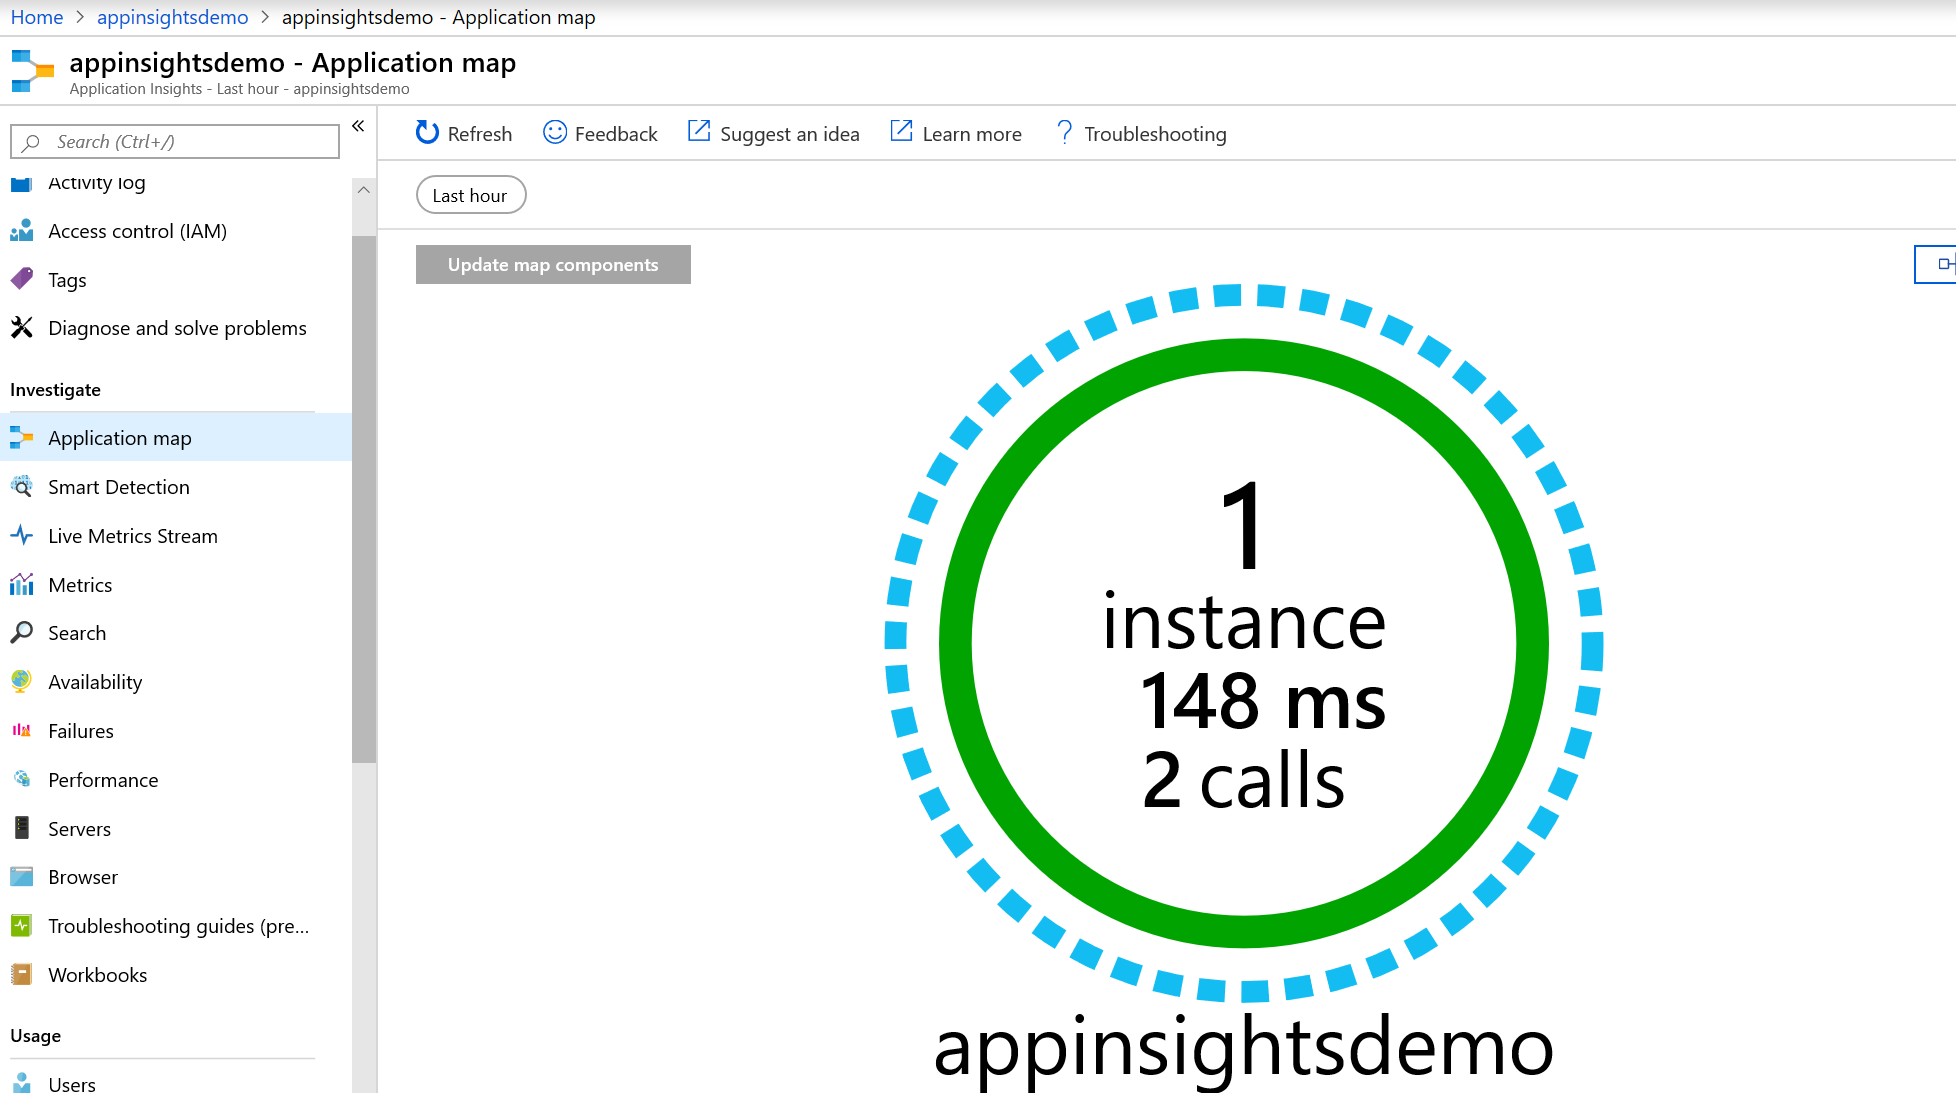Click the Failures chart icon
Viewport: 1956px width, 1093px height.
(21, 731)
